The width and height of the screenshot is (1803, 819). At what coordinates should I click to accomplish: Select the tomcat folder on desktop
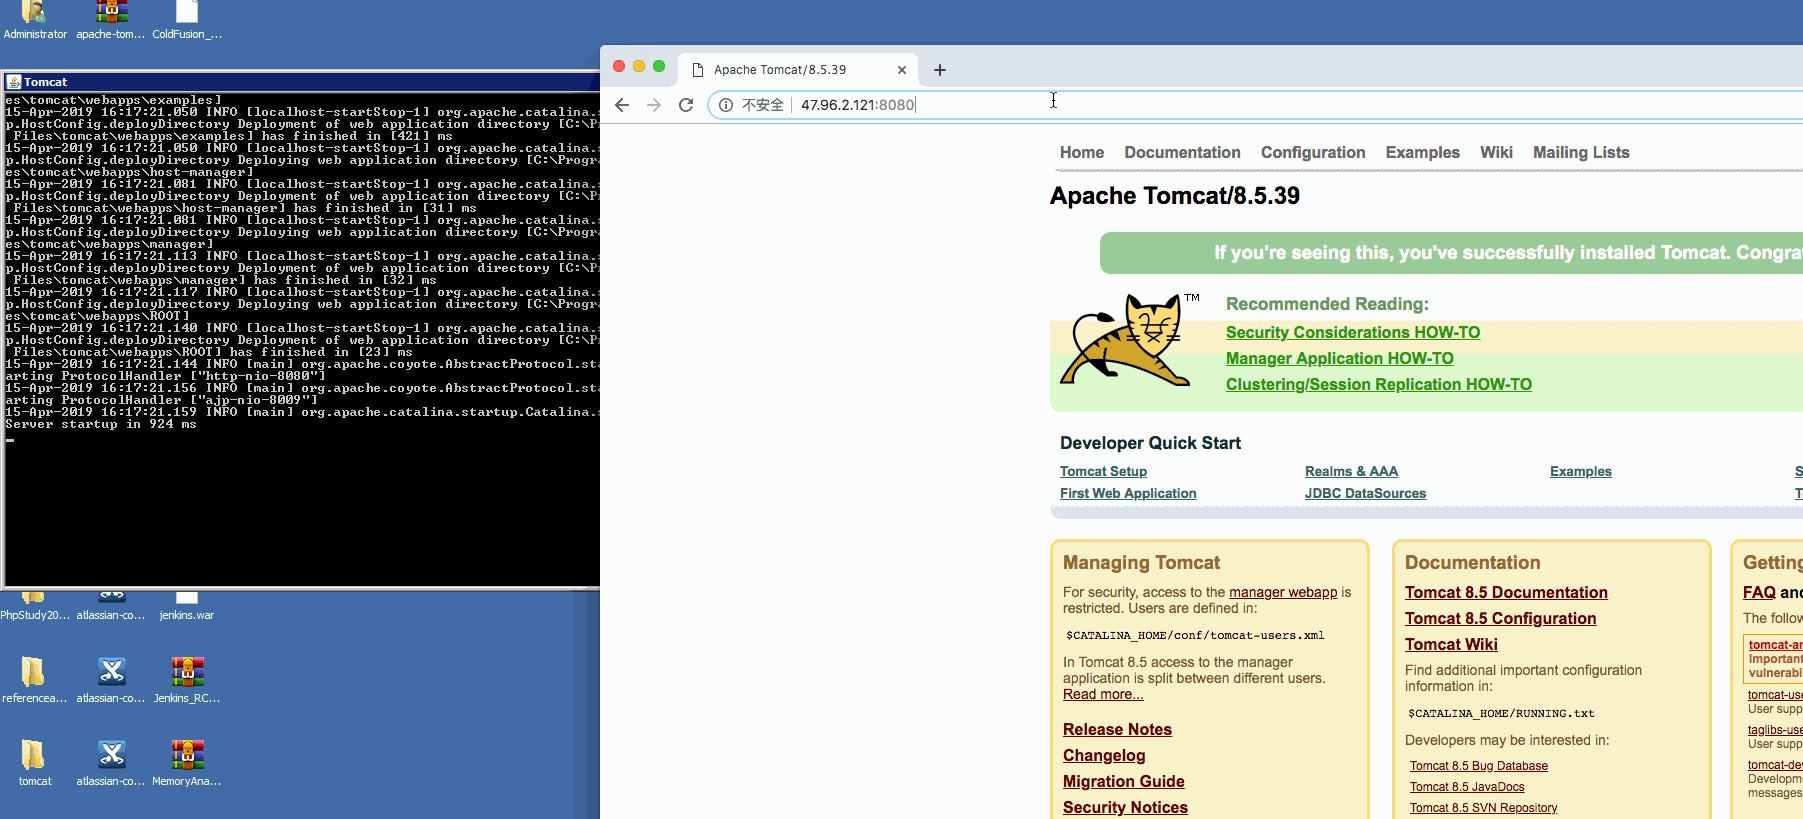[x=34, y=763]
